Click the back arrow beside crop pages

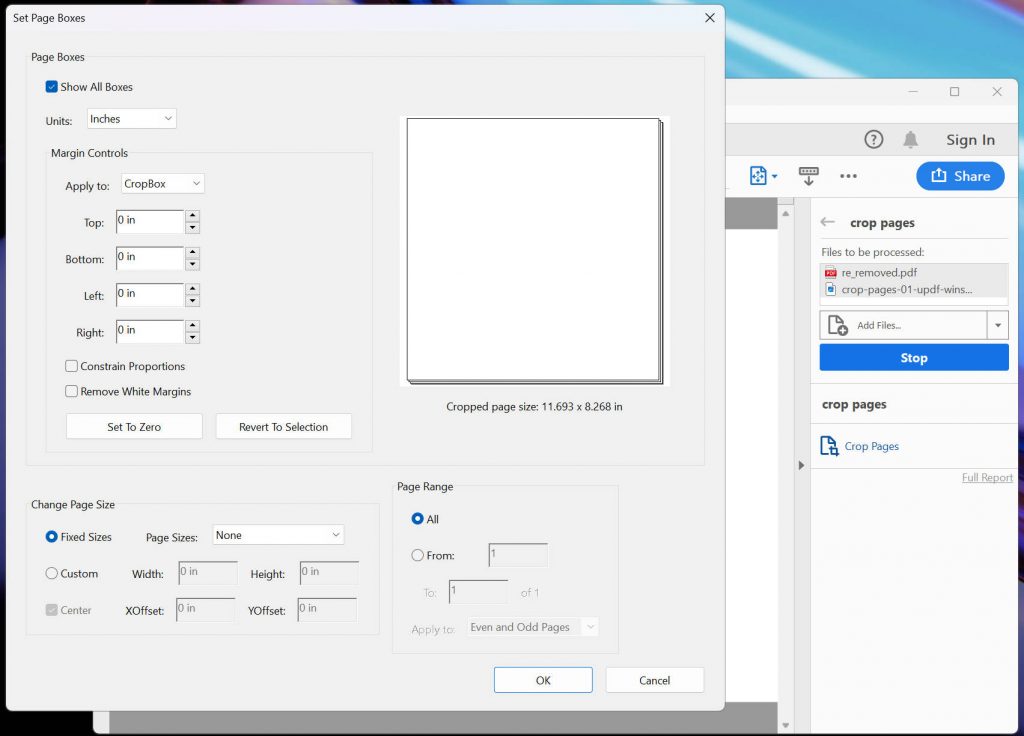pyautogui.click(x=827, y=222)
